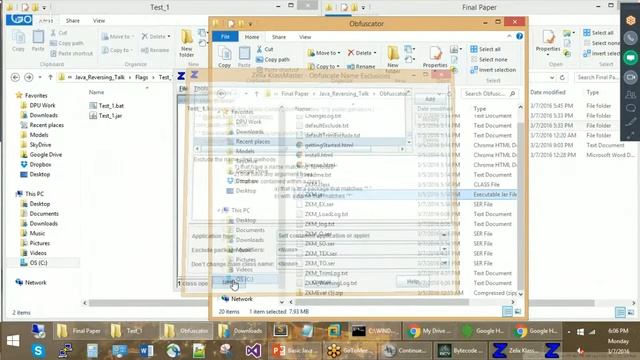Click Copy icon in Obfuscator ribbon
The image size is (640, 360).
224,57
